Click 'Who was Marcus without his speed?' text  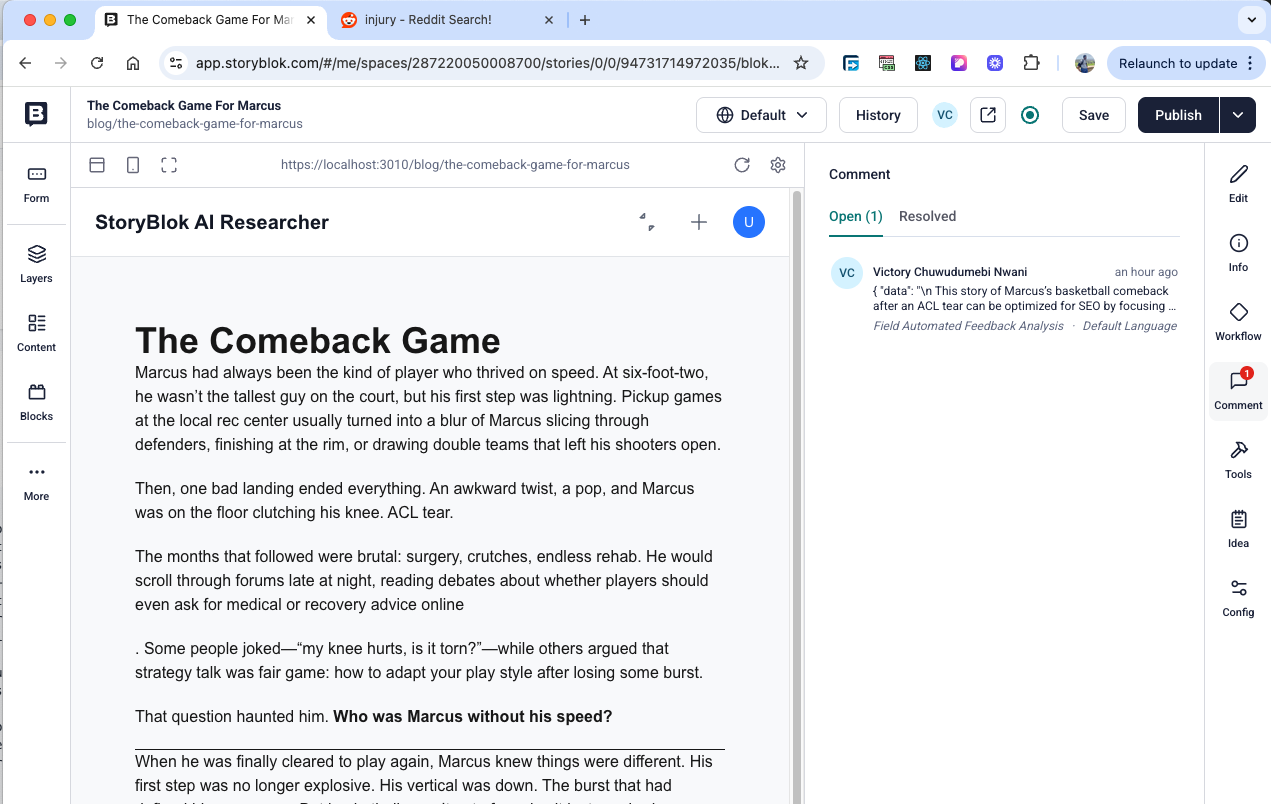(472, 716)
